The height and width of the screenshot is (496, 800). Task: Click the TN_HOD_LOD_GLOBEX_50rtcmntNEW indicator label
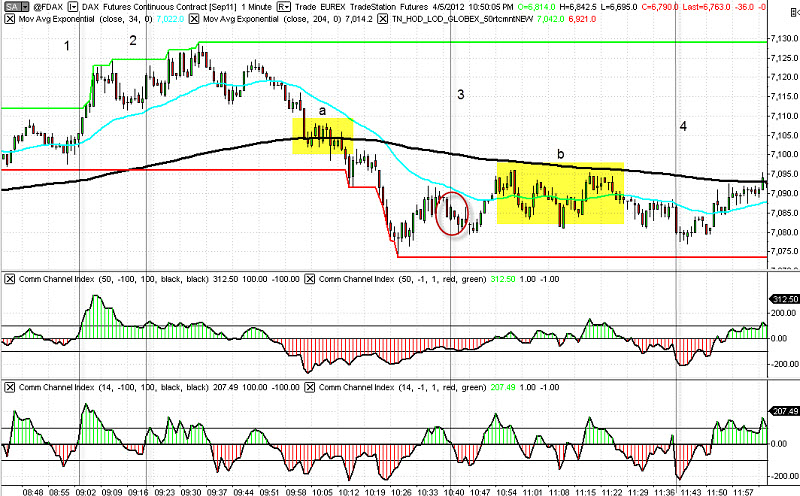[462, 19]
